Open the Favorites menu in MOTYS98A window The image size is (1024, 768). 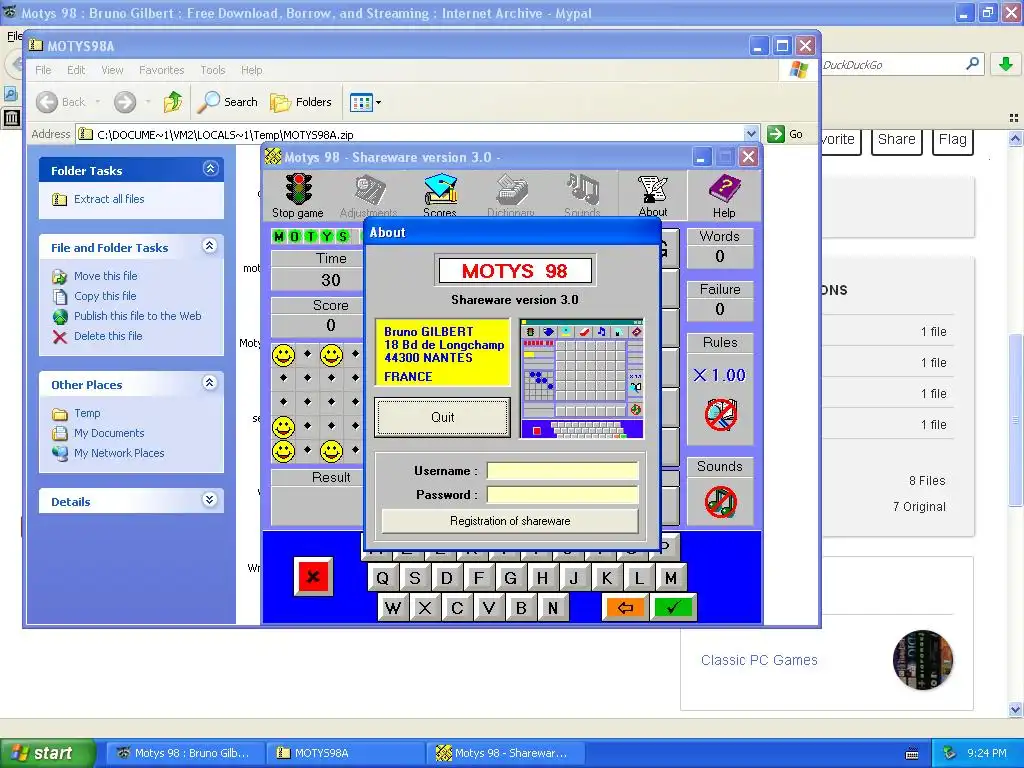161,70
